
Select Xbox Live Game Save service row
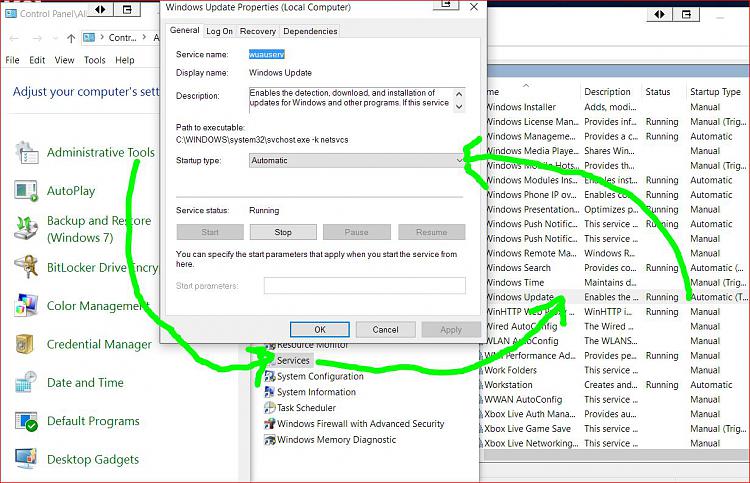(x=615, y=428)
